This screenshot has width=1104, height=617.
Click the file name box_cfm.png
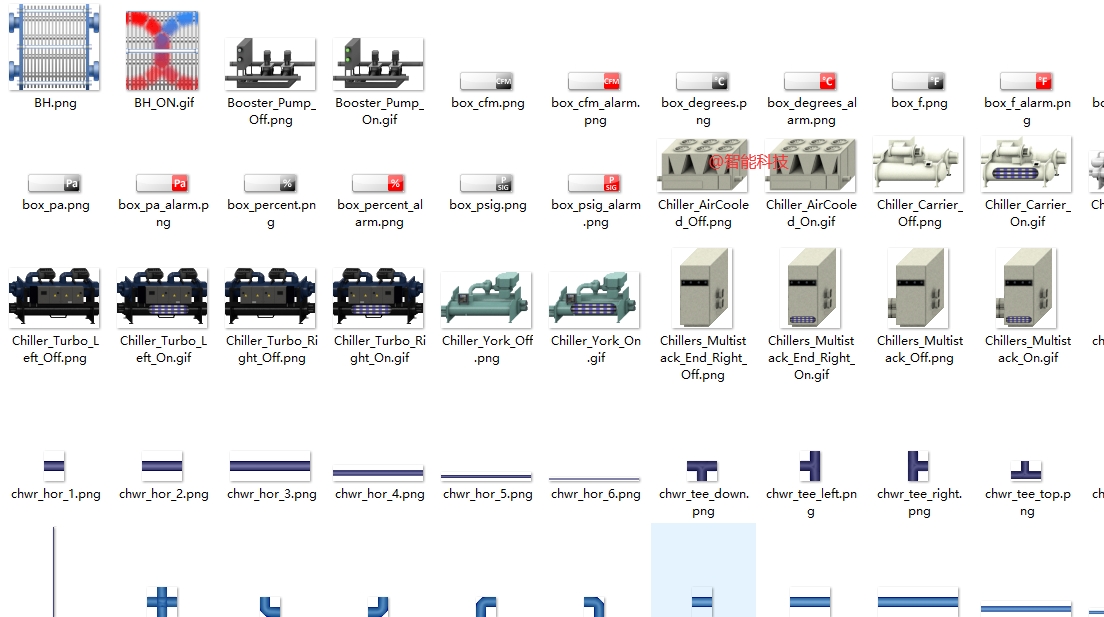[488, 104]
